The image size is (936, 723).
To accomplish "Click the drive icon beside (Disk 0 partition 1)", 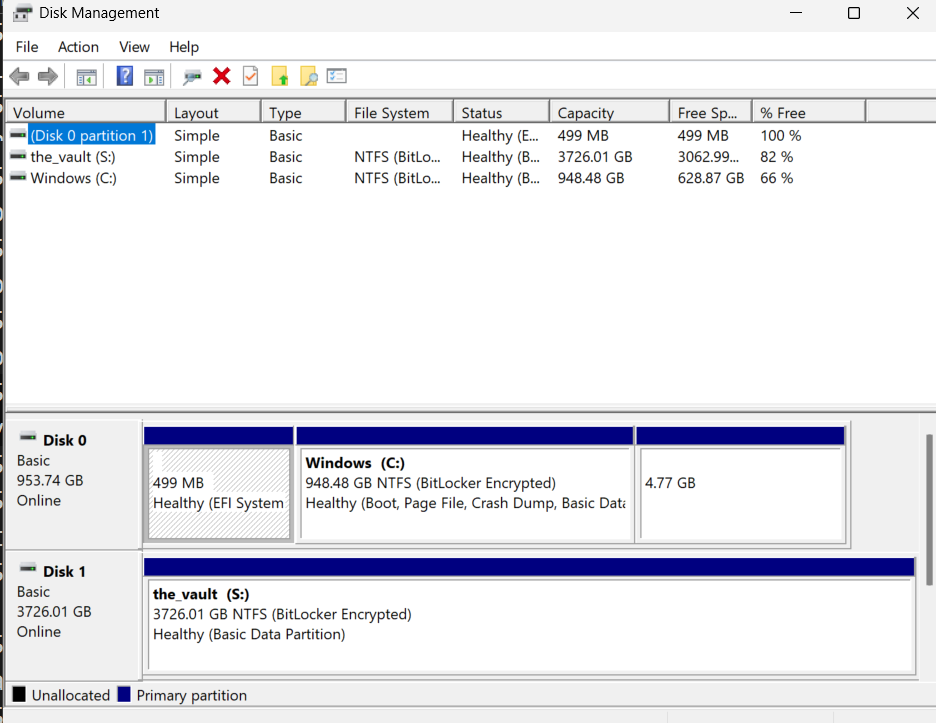I will (19, 135).
